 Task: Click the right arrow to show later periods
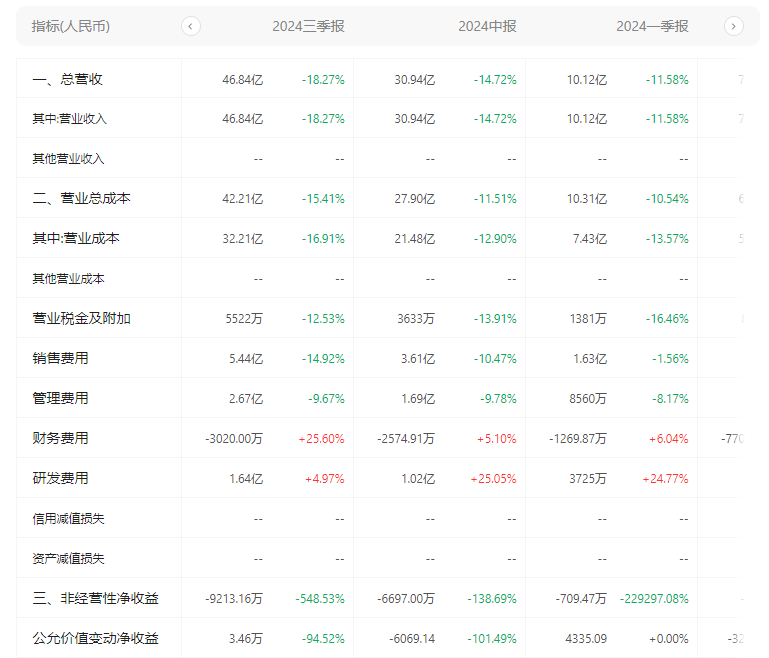(734, 26)
